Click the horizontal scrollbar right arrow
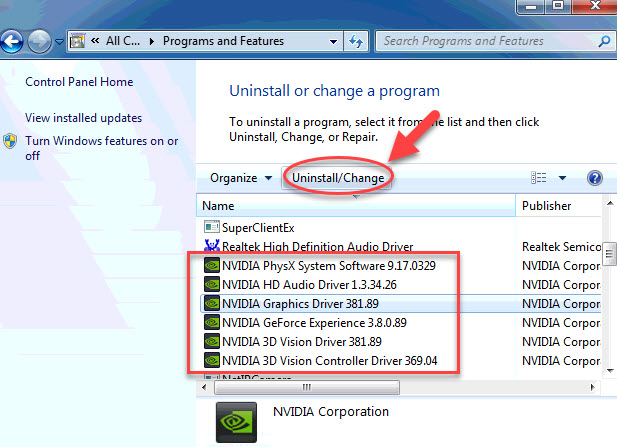Viewport: 617px width, 447px height. [593, 387]
